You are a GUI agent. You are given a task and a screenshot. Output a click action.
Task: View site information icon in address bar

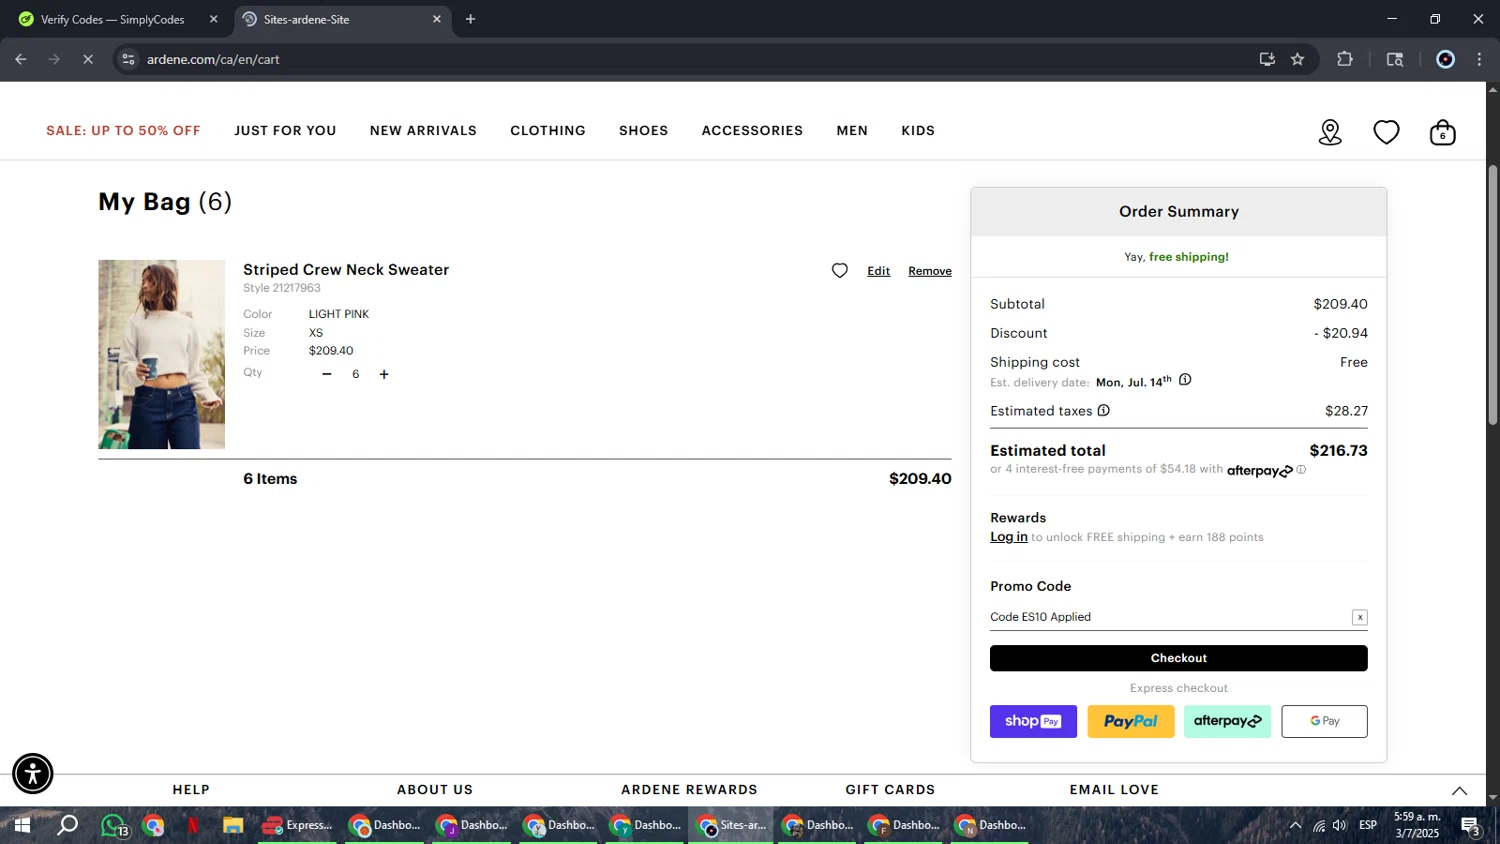pos(128,59)
